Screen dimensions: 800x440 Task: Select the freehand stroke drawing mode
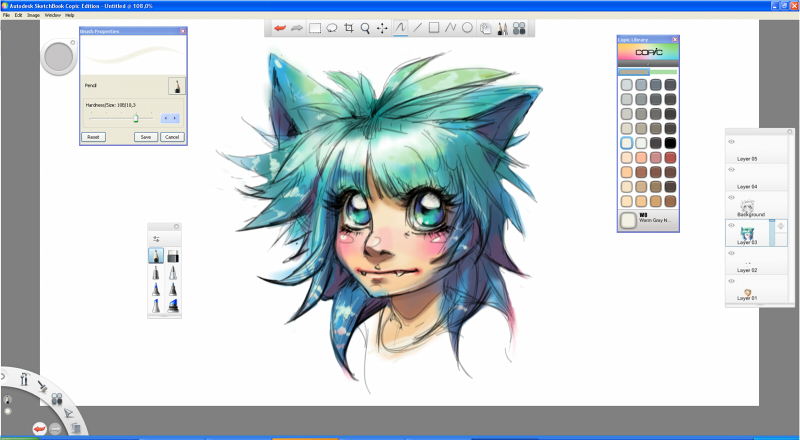401,28
